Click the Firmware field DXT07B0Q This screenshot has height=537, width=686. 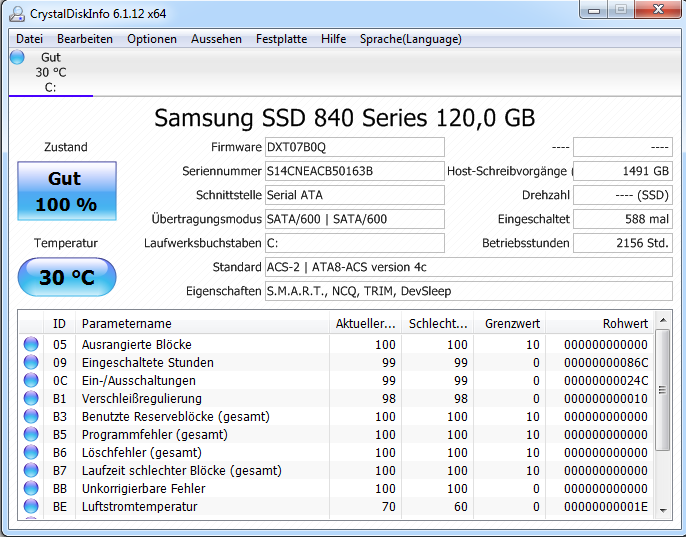355,147
